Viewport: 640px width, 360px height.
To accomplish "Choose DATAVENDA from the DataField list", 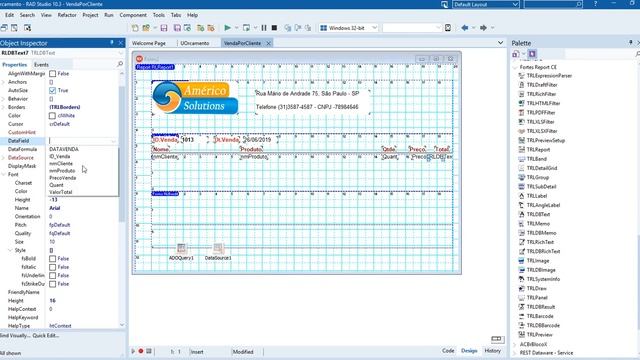I will pyautogui.click(x=64, y=149).
